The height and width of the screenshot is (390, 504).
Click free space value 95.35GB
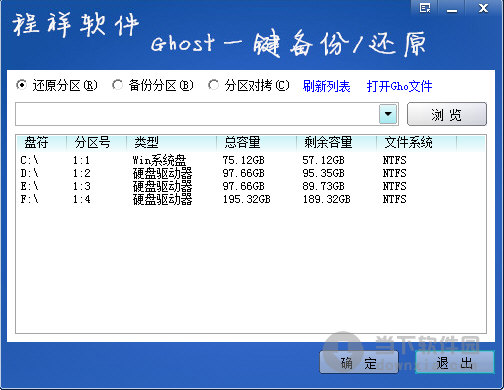[x=323, y=173]
